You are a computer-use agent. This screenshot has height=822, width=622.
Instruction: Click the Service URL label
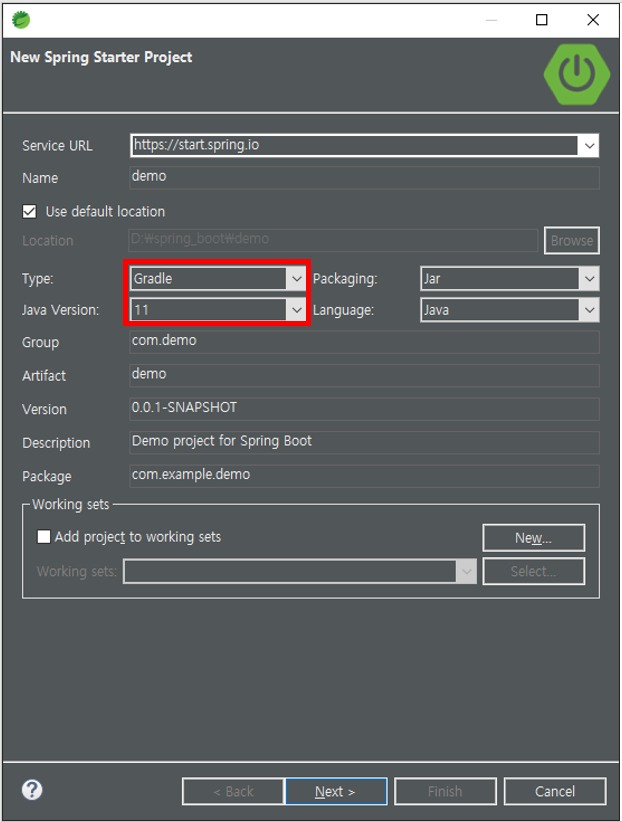click(x=57, y=146)
